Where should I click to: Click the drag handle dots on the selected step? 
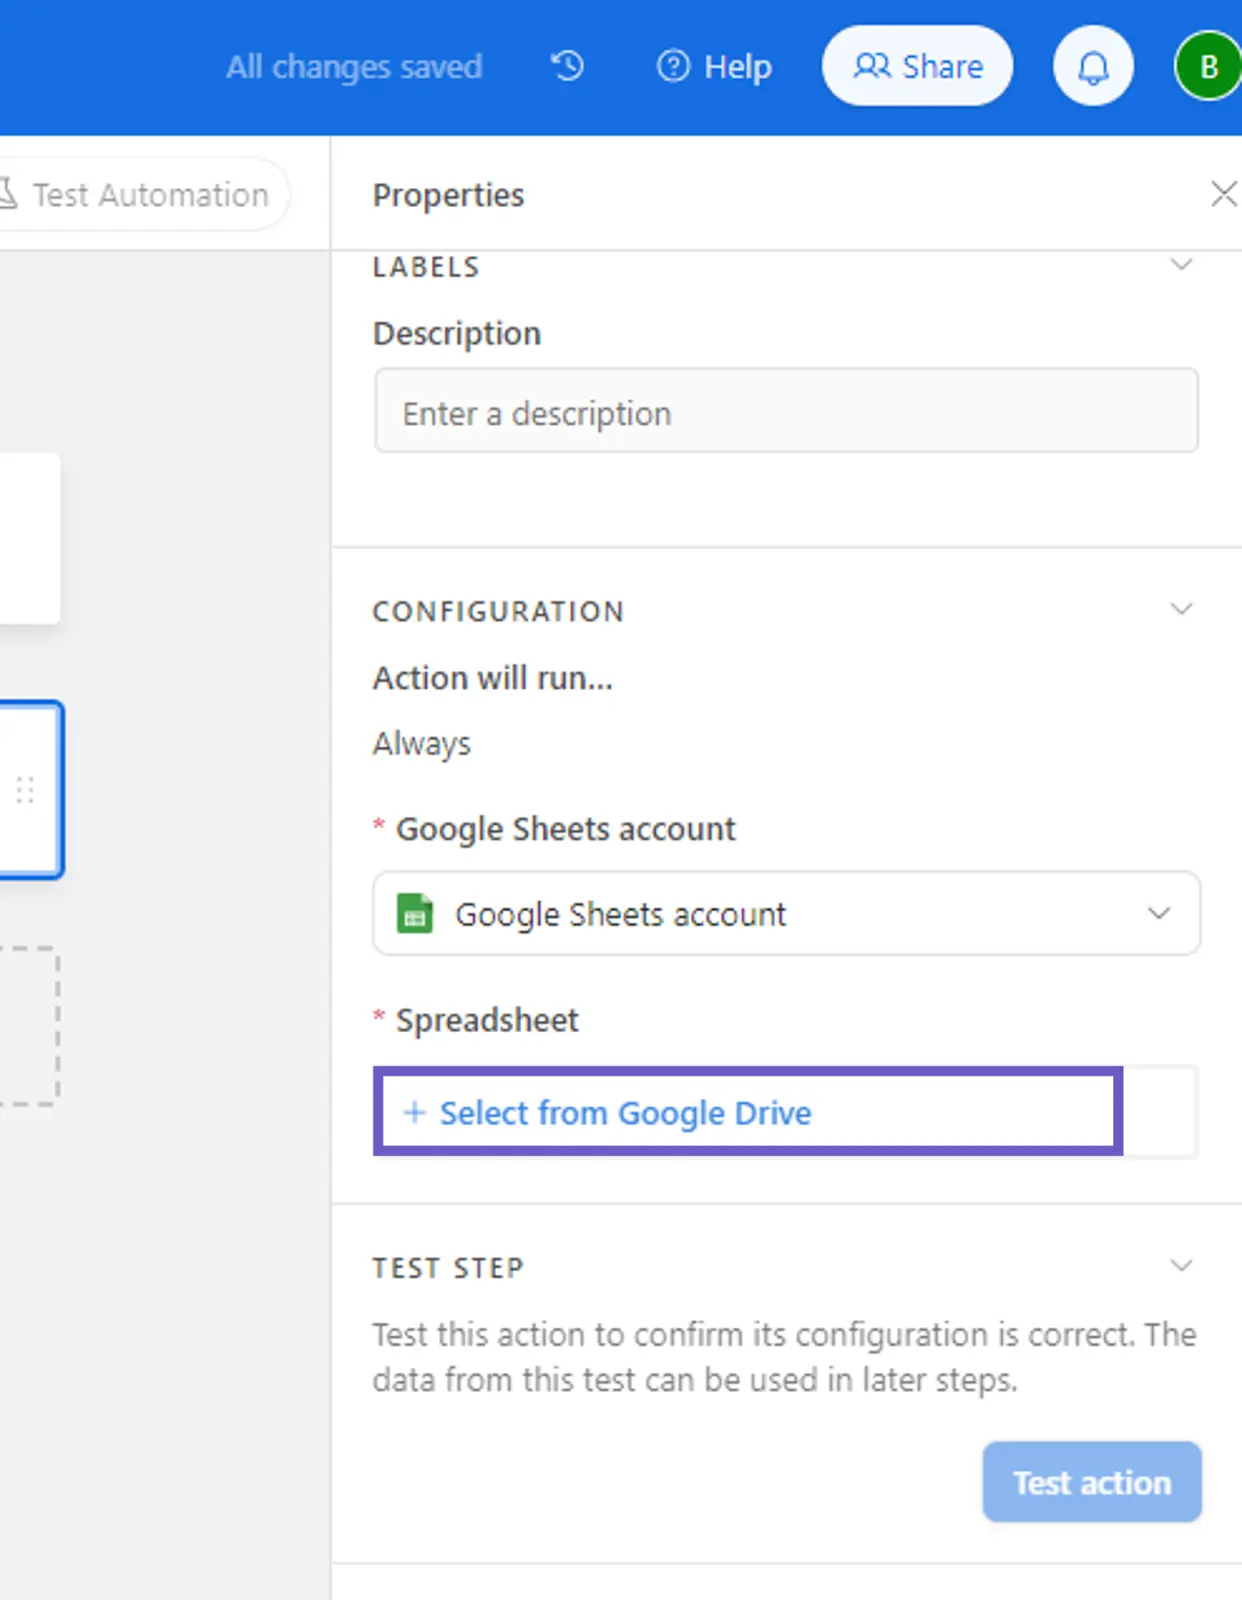point(26,790)
